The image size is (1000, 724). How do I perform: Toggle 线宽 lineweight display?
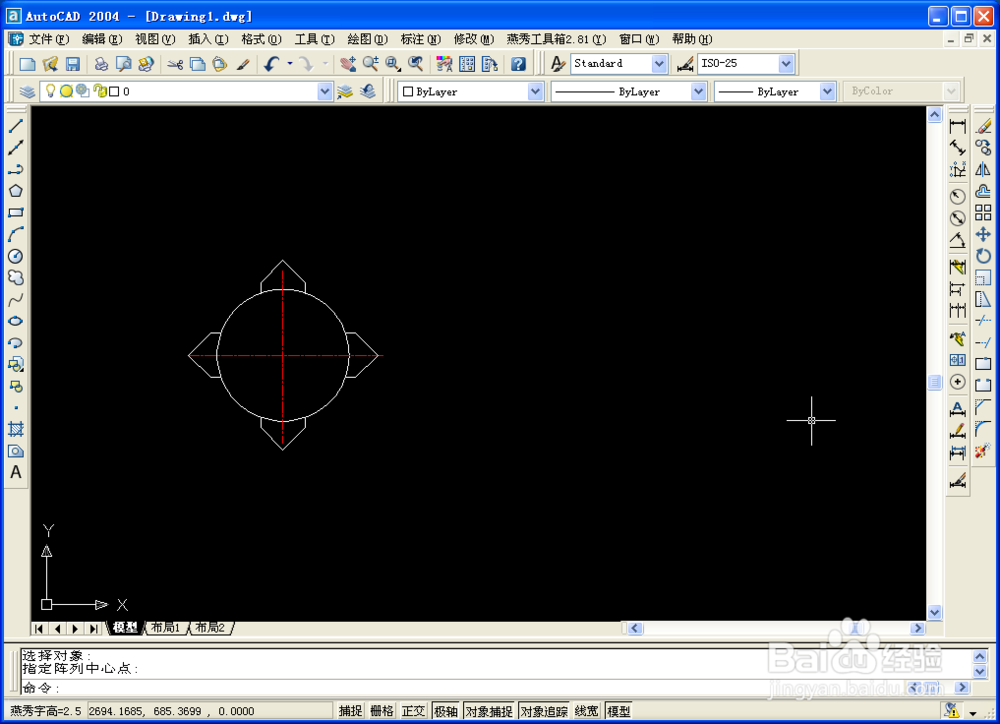click(x=586, y=711)
